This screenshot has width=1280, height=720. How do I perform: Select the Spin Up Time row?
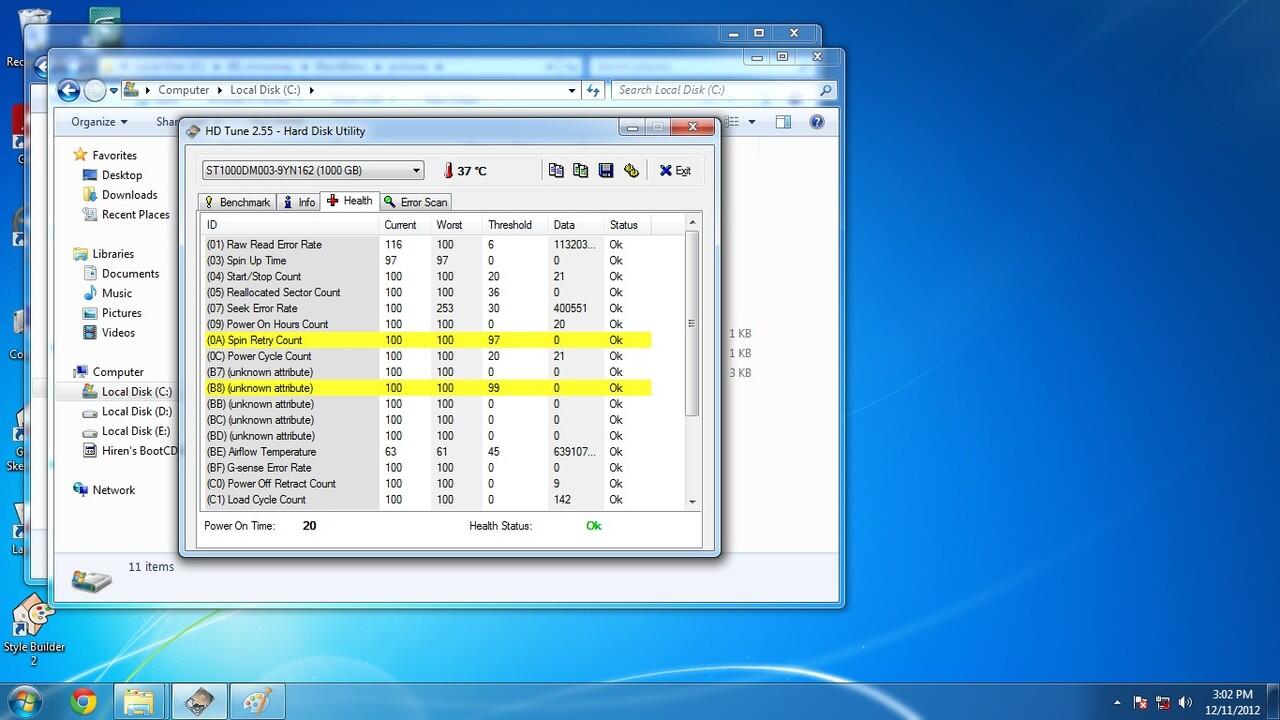tap(427, 260)
